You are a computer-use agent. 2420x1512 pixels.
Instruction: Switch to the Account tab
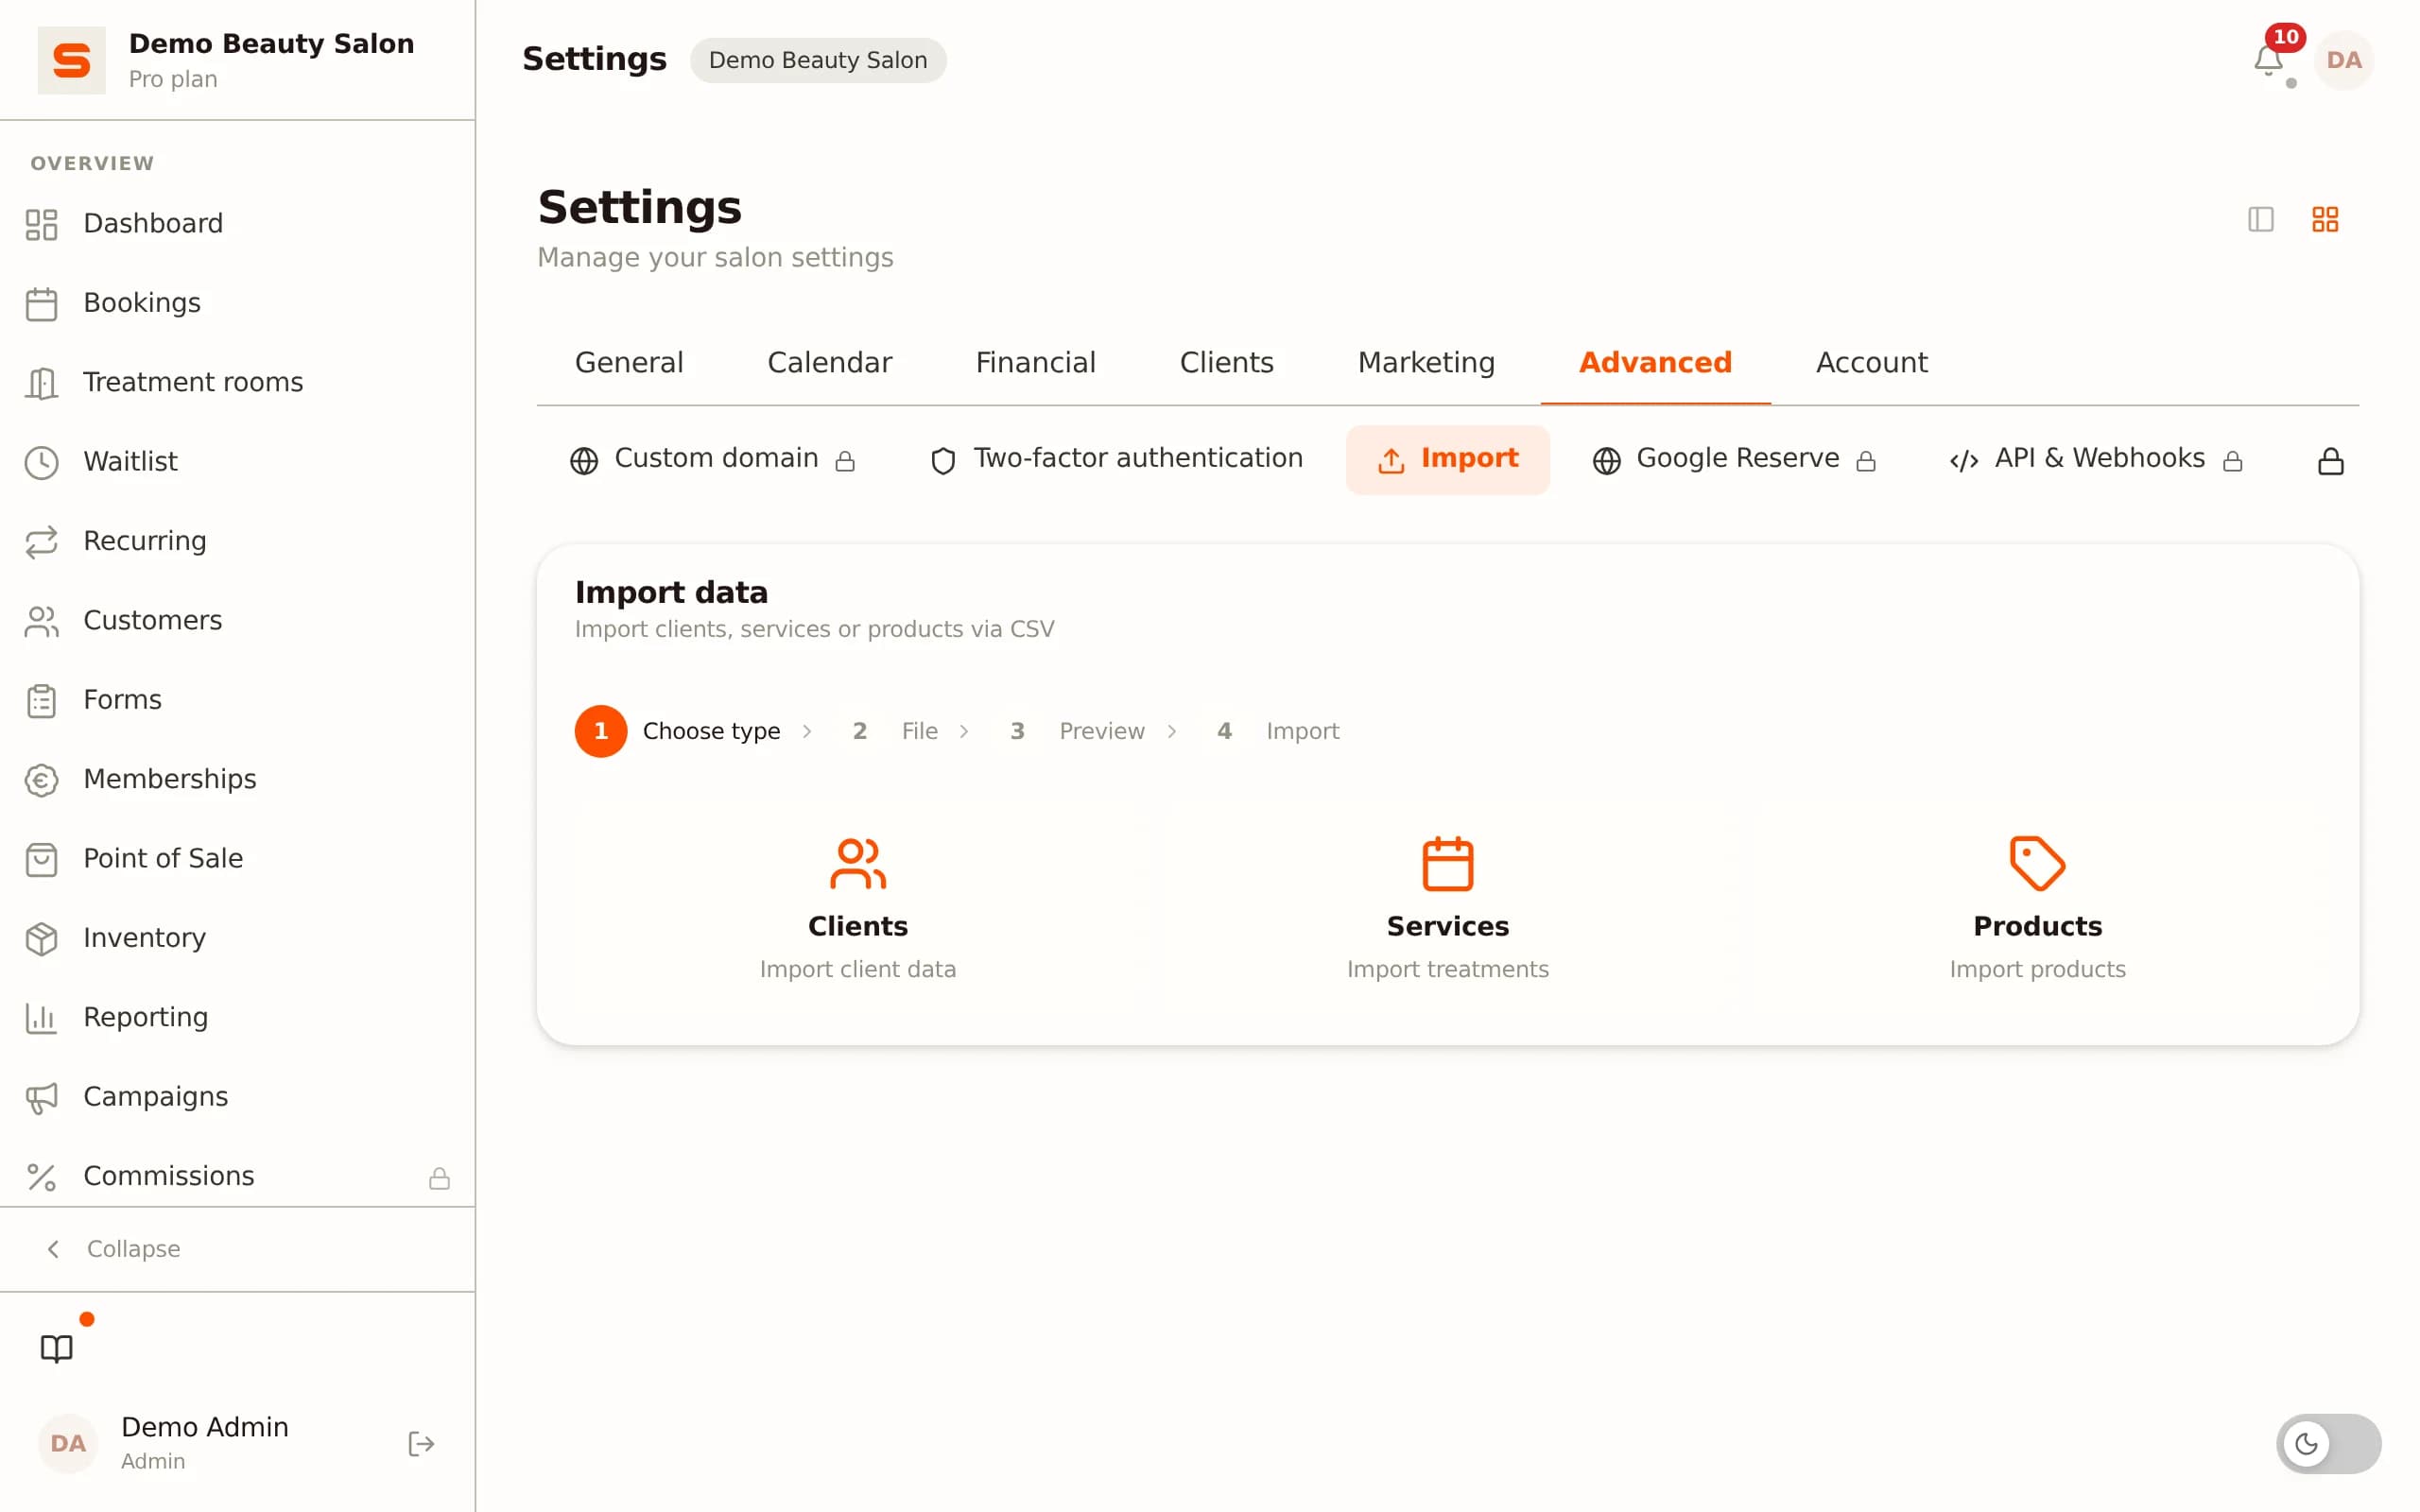coord(1871,362)
